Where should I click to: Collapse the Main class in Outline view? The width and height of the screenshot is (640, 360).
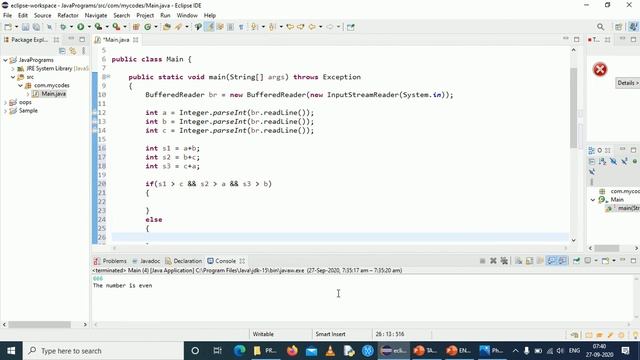(593, 200)
